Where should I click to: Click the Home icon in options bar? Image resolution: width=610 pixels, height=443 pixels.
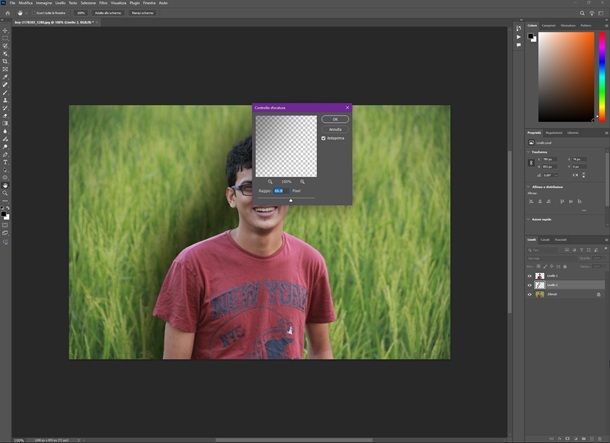pyautogui.click(x=7, y=13)
